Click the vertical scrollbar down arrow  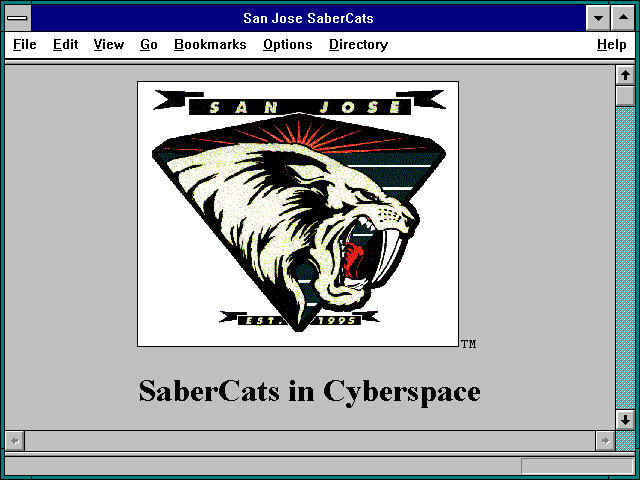pyautogui.click(x=625, y=420)
